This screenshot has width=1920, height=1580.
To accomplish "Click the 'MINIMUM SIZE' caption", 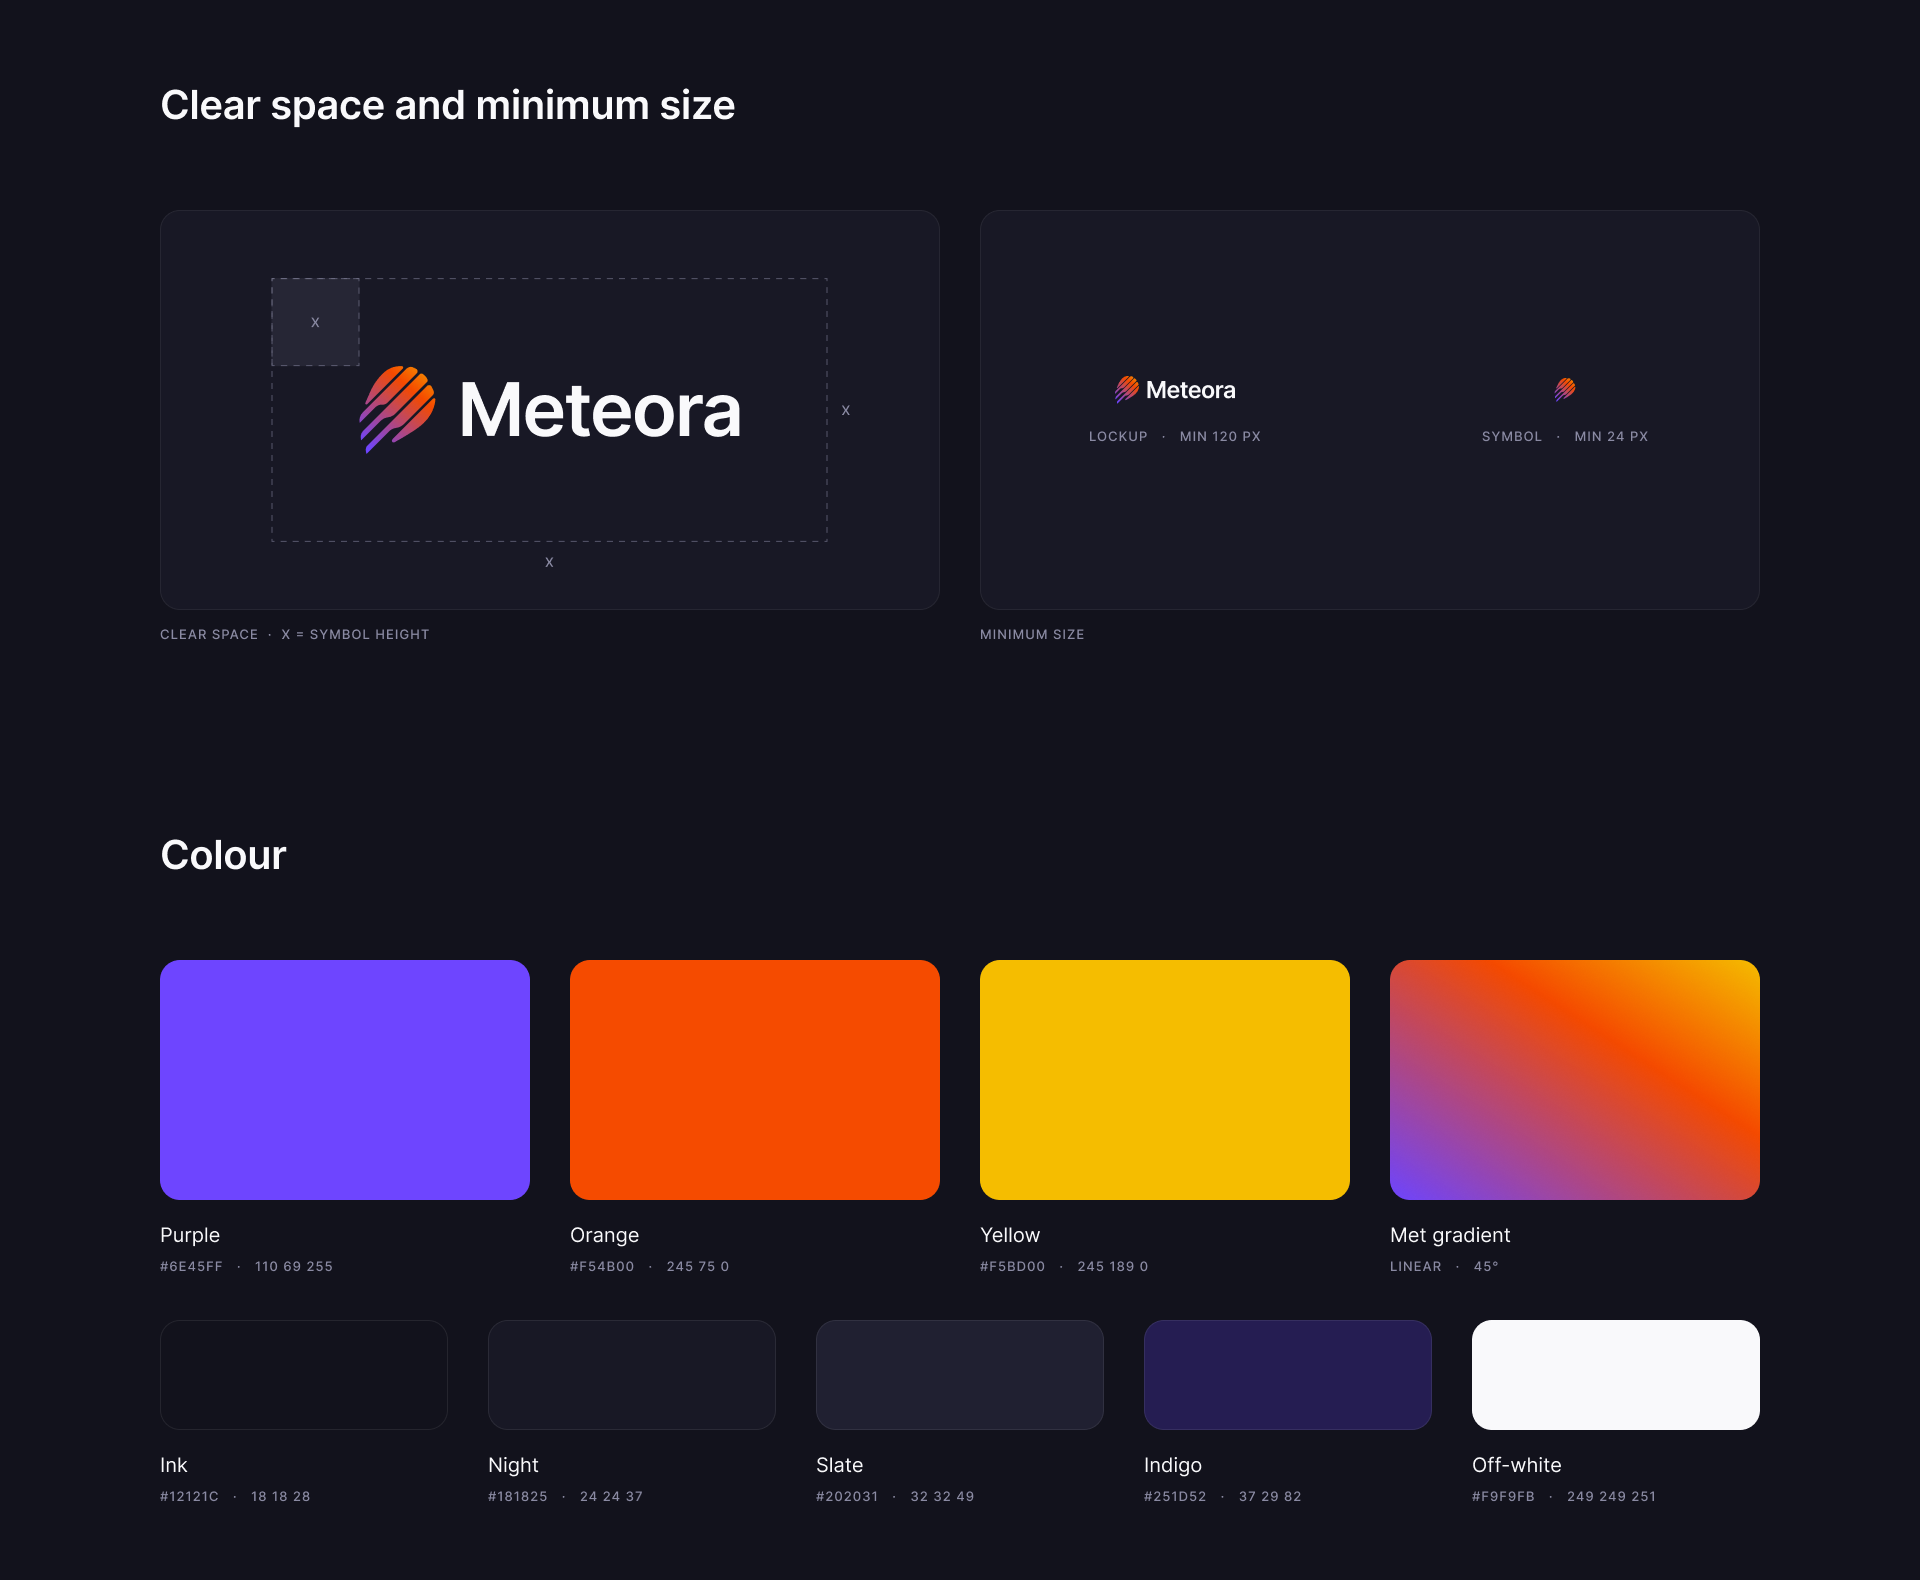I will coord(1032,634).
